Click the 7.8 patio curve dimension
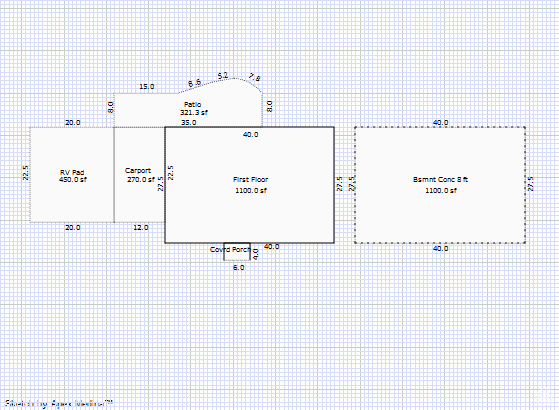559x410 pixels. pos(255,77)
